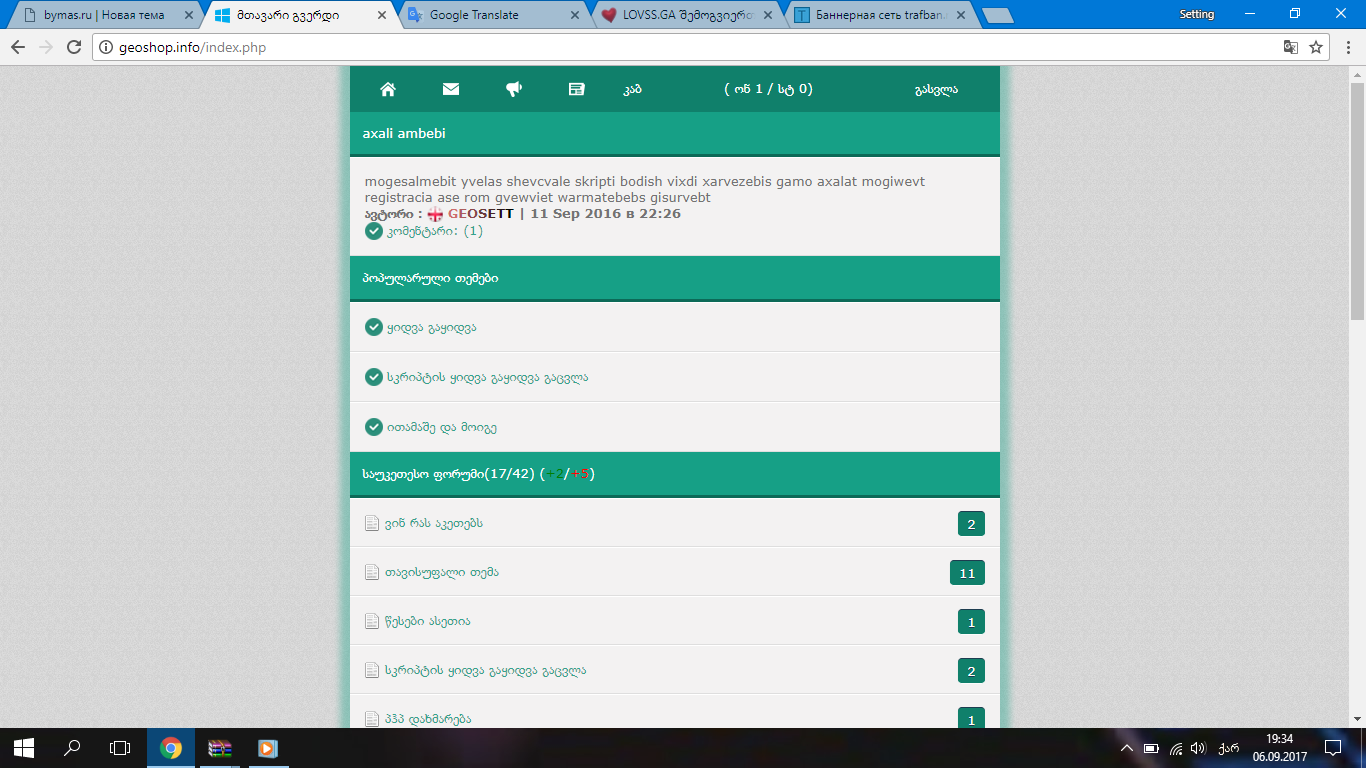Click the browser vertical scrollbar
1366x768 pixels.
(1357, 200)
